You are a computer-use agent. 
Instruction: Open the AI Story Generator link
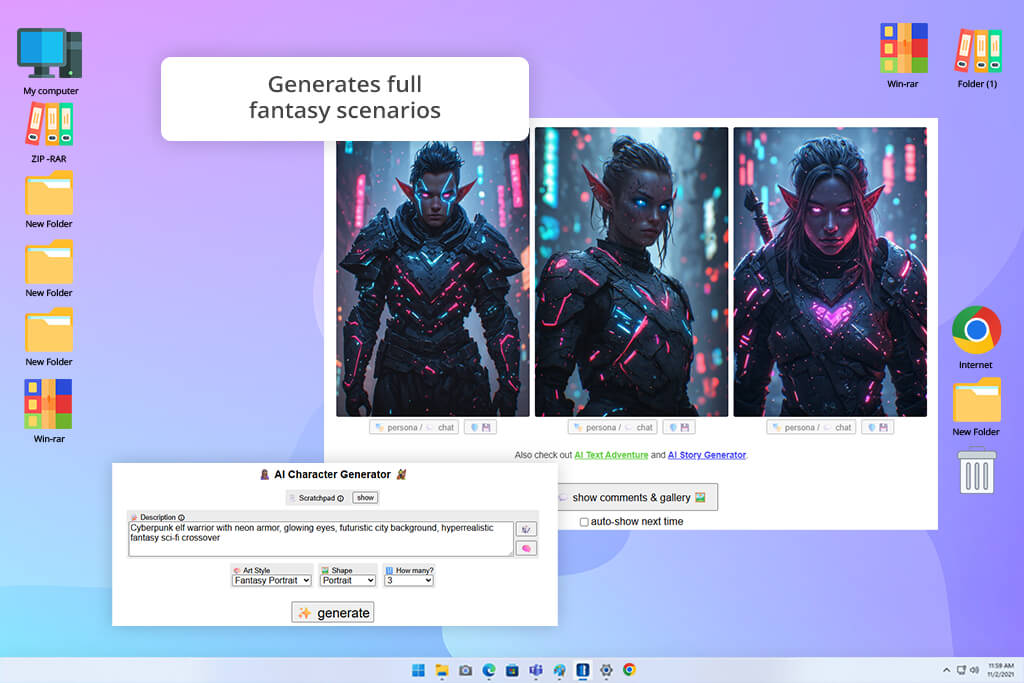pos(707,455)
